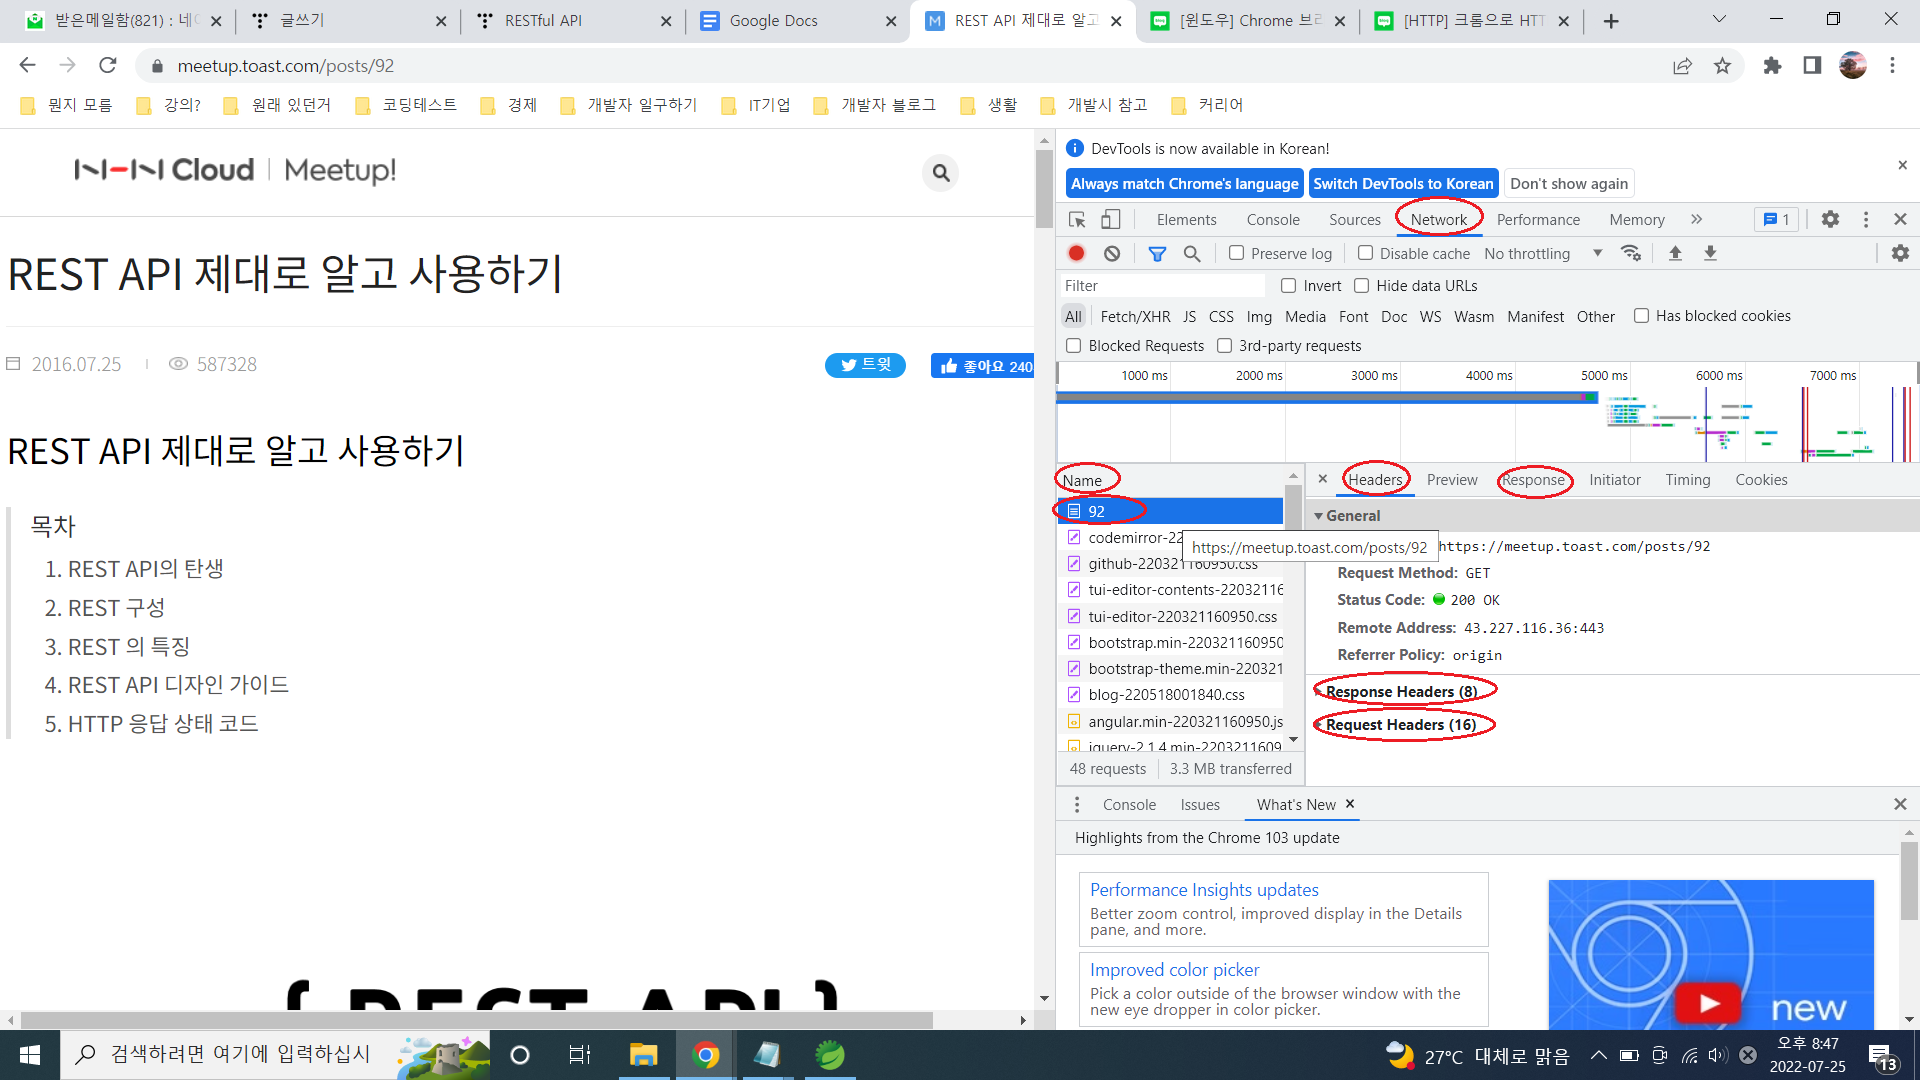Open DevTools settings gear icon
This screenshot has height=1080, width=1920.
tap(1830, 219)
